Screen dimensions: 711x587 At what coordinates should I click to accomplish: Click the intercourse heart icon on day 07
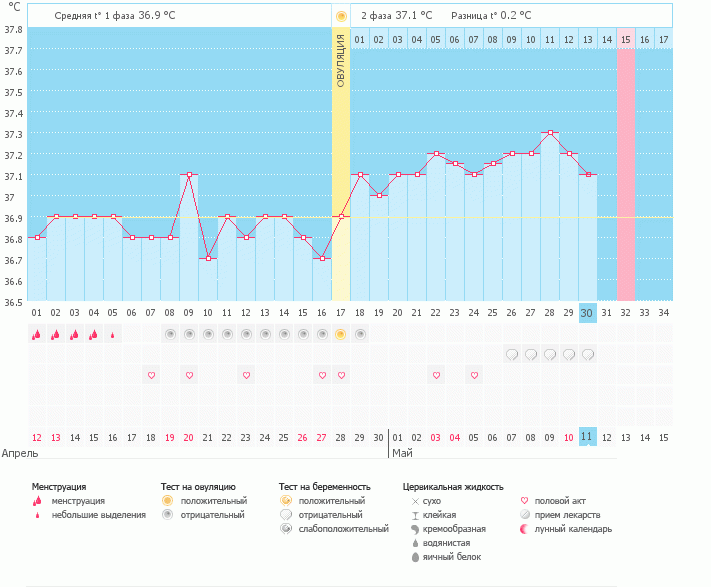pos(151,375)
